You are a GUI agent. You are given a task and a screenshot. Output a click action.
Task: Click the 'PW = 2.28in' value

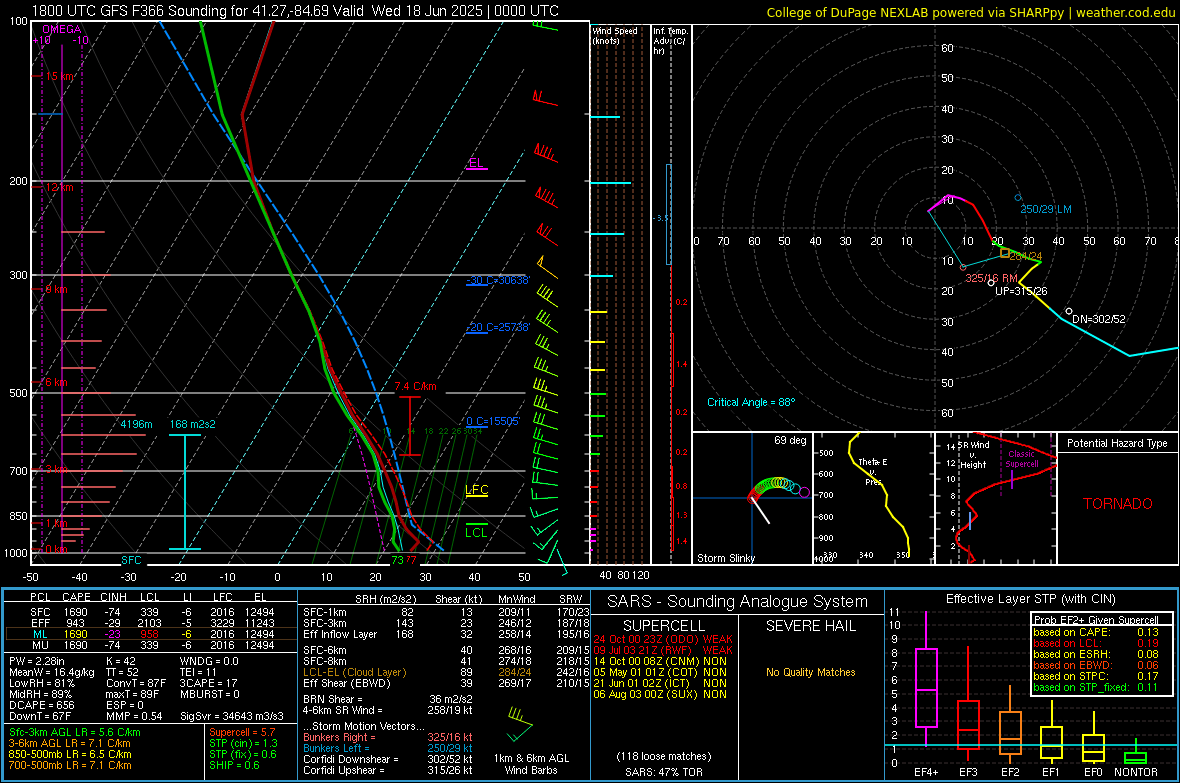coord(38,661)
